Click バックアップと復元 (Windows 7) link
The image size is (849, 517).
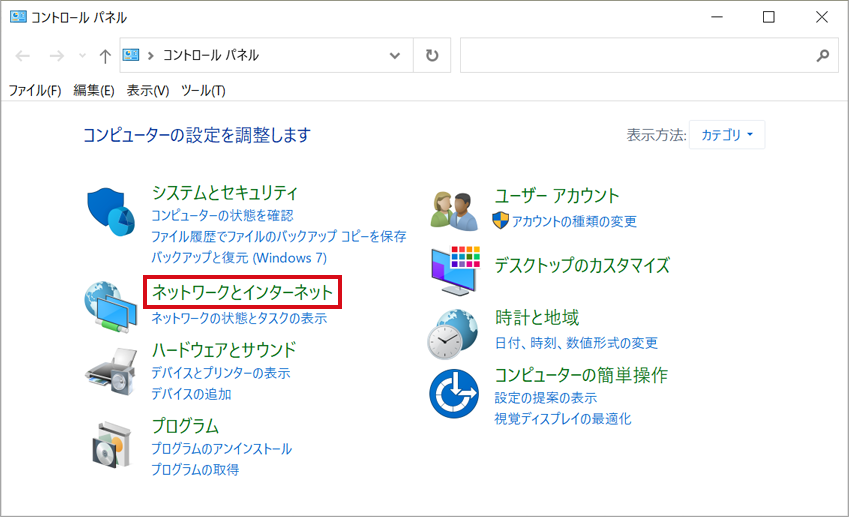click(x=239, y=258)
